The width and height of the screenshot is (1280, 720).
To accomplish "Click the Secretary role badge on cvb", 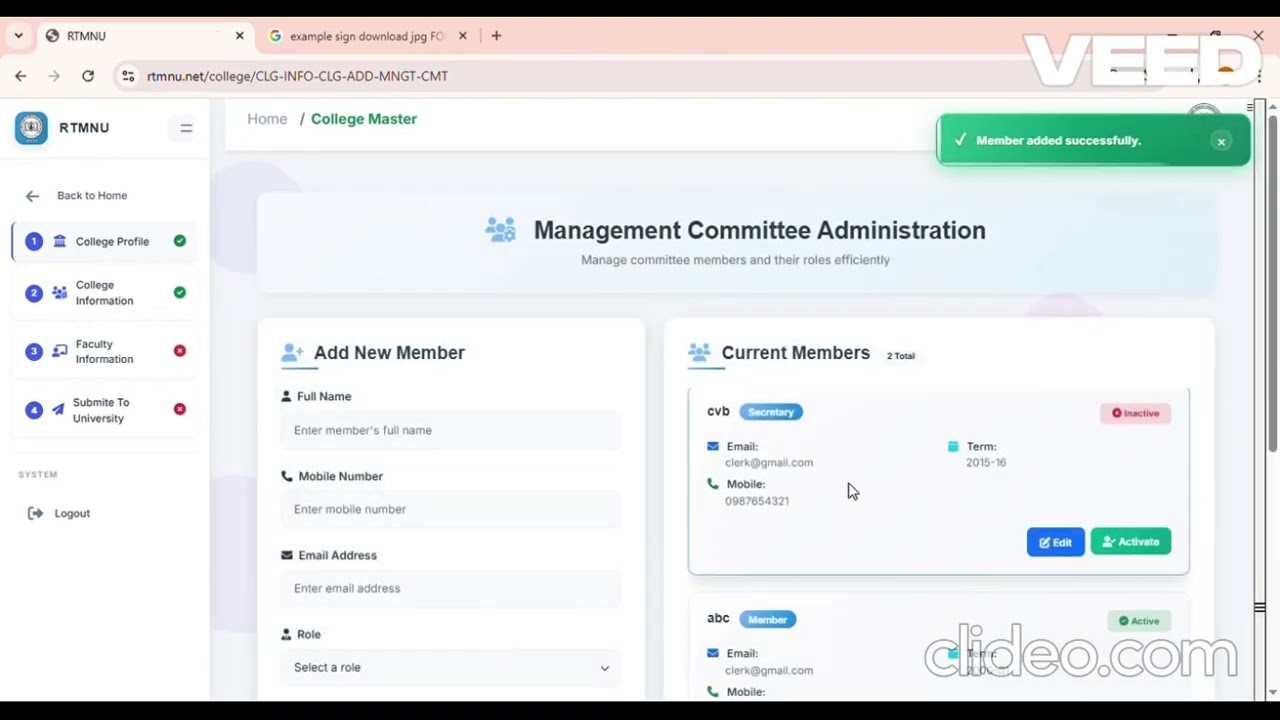I will [x=771, y=412].
